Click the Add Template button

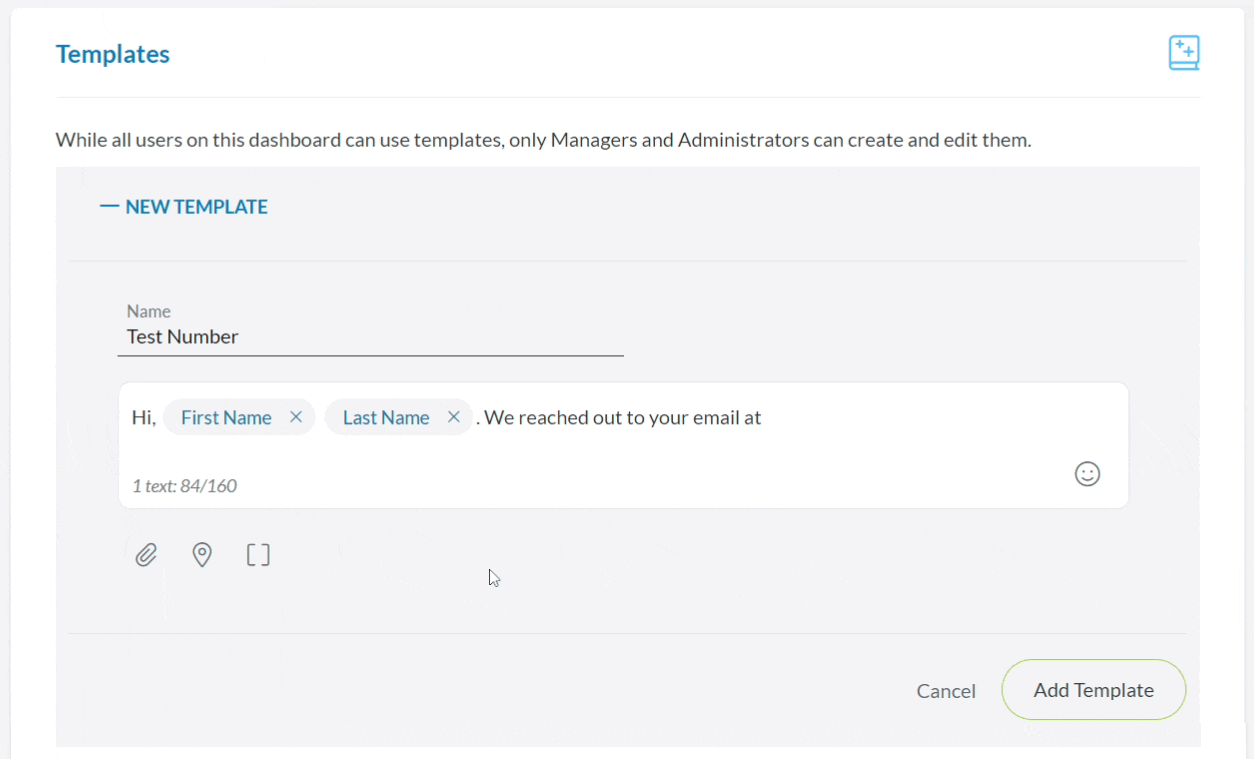1093,690
